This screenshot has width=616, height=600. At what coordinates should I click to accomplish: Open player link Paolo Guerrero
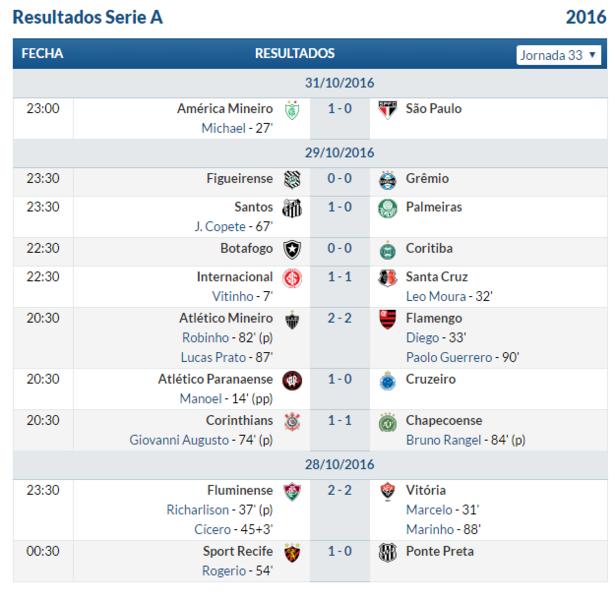point(449,357)
